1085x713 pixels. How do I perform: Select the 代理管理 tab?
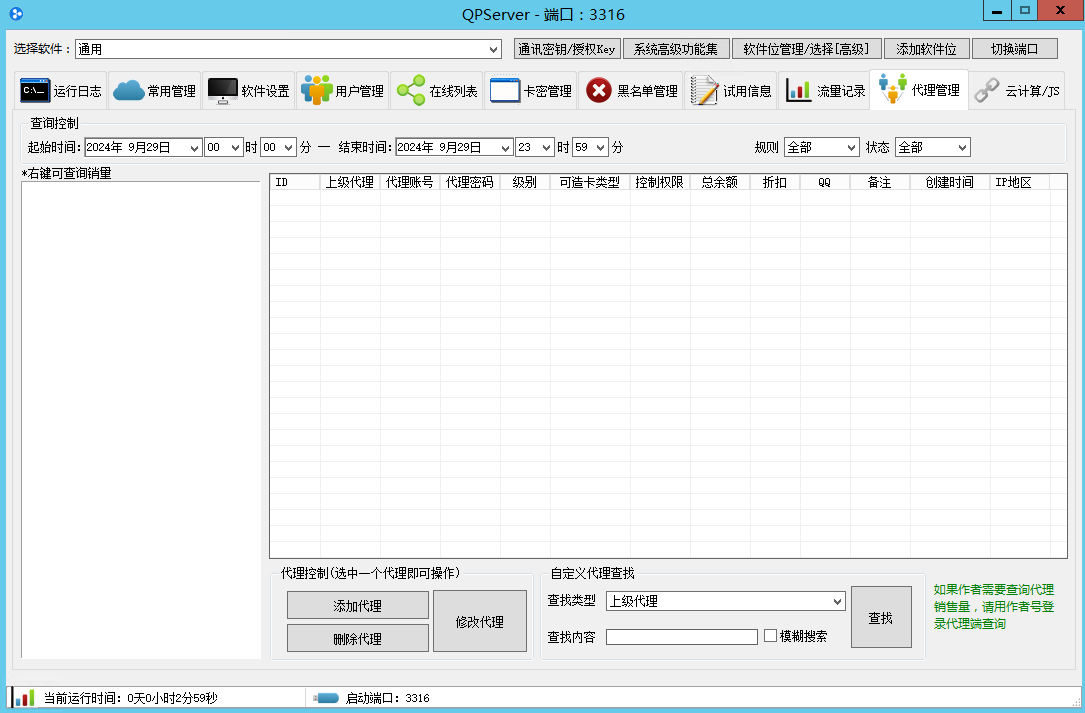click(x=918, y=91)
